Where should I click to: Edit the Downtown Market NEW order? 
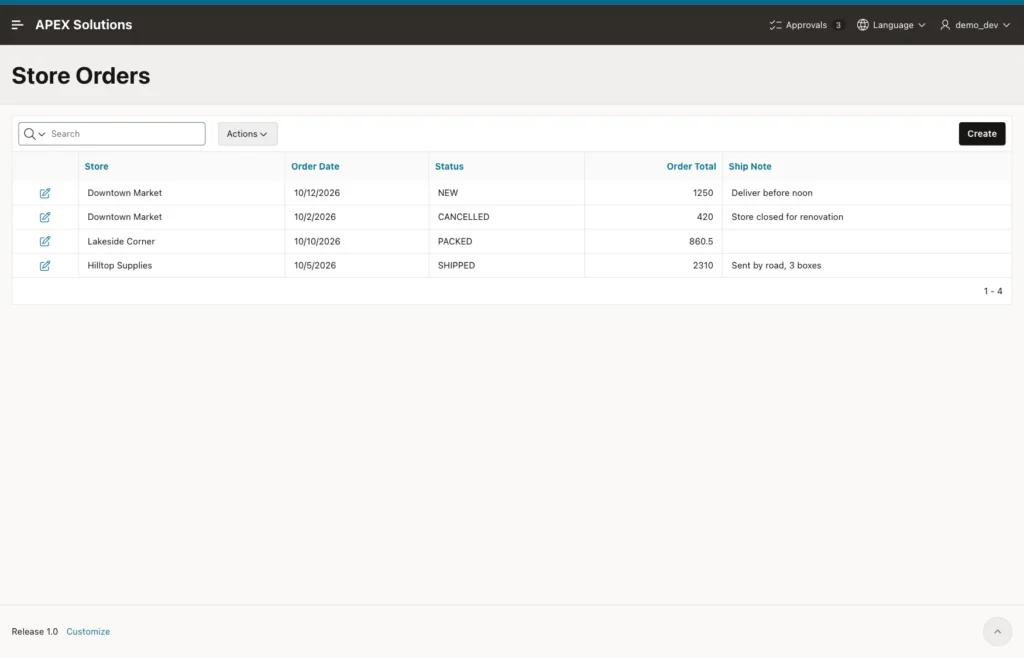[x=44, y=193]
